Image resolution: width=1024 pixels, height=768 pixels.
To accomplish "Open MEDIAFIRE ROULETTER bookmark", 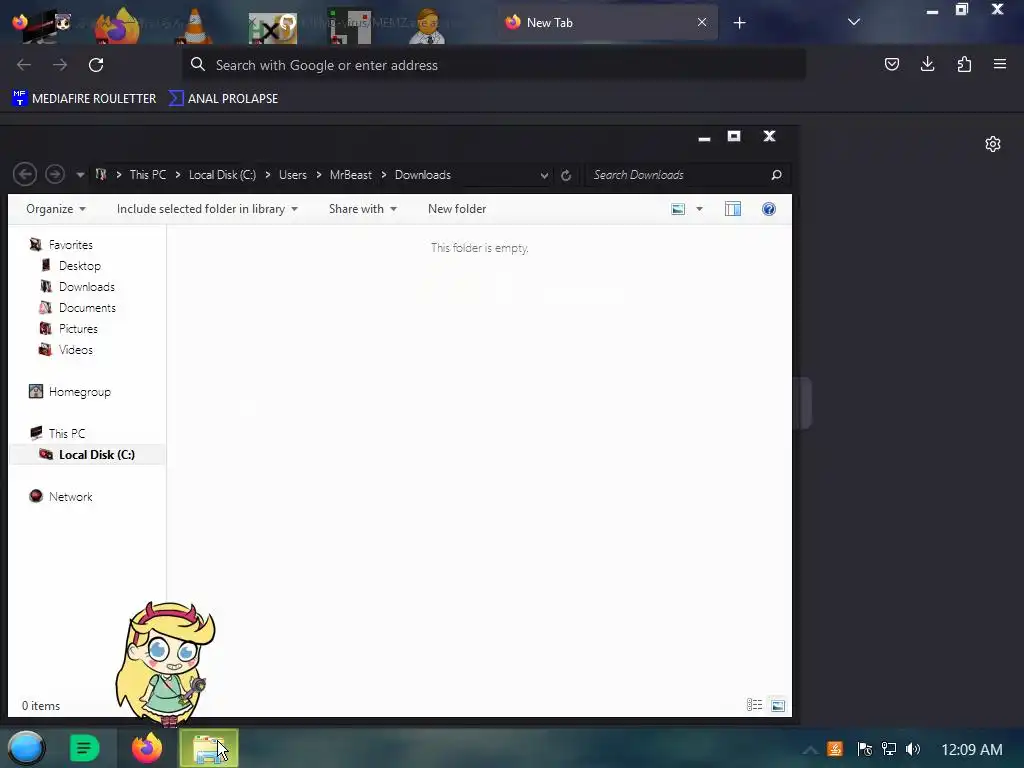I will 84,99.
